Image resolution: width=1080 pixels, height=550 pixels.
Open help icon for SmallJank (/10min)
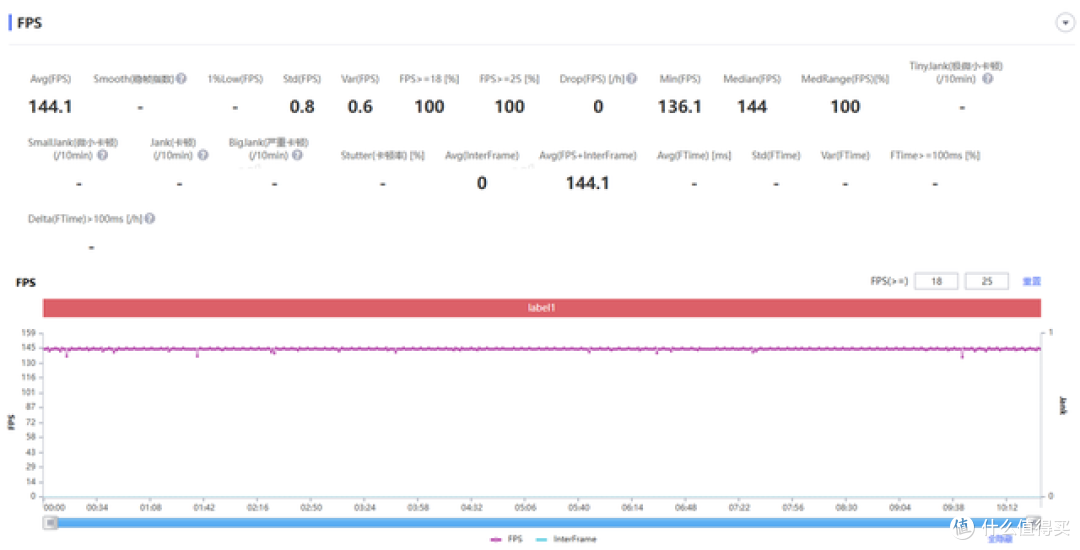tap(103, 156)
